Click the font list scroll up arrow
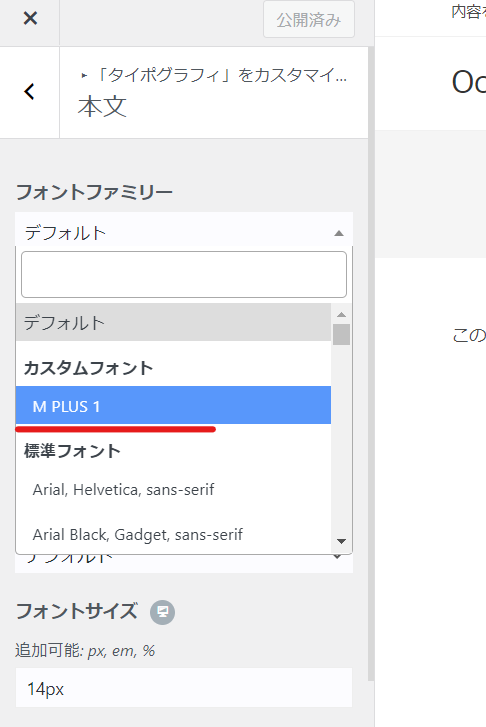Screen dimensions: 486x727 coord(341,314)
